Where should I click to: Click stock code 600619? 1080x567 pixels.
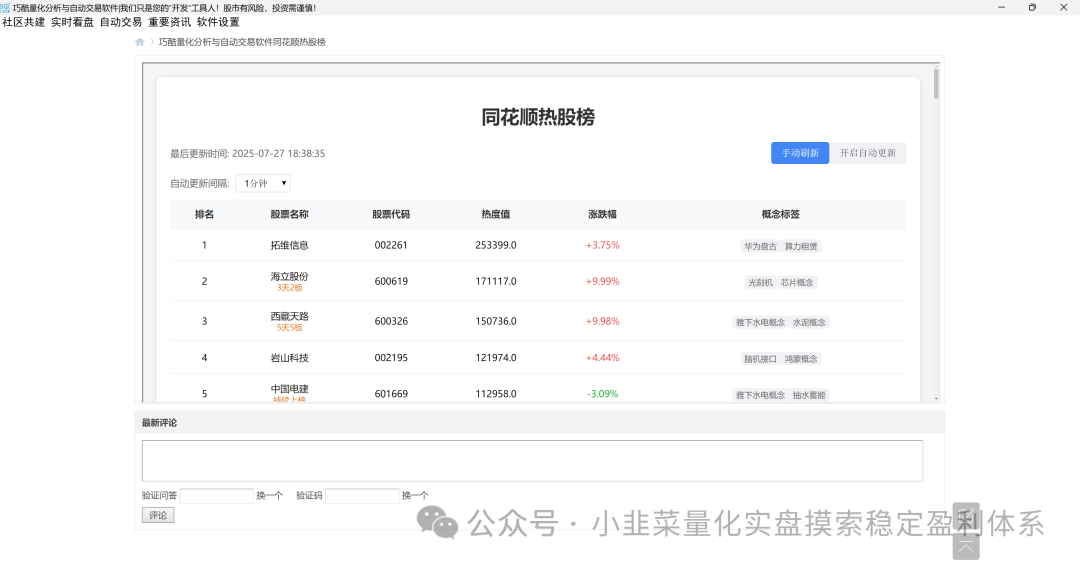pyautogui.click(x=391, y=281)
